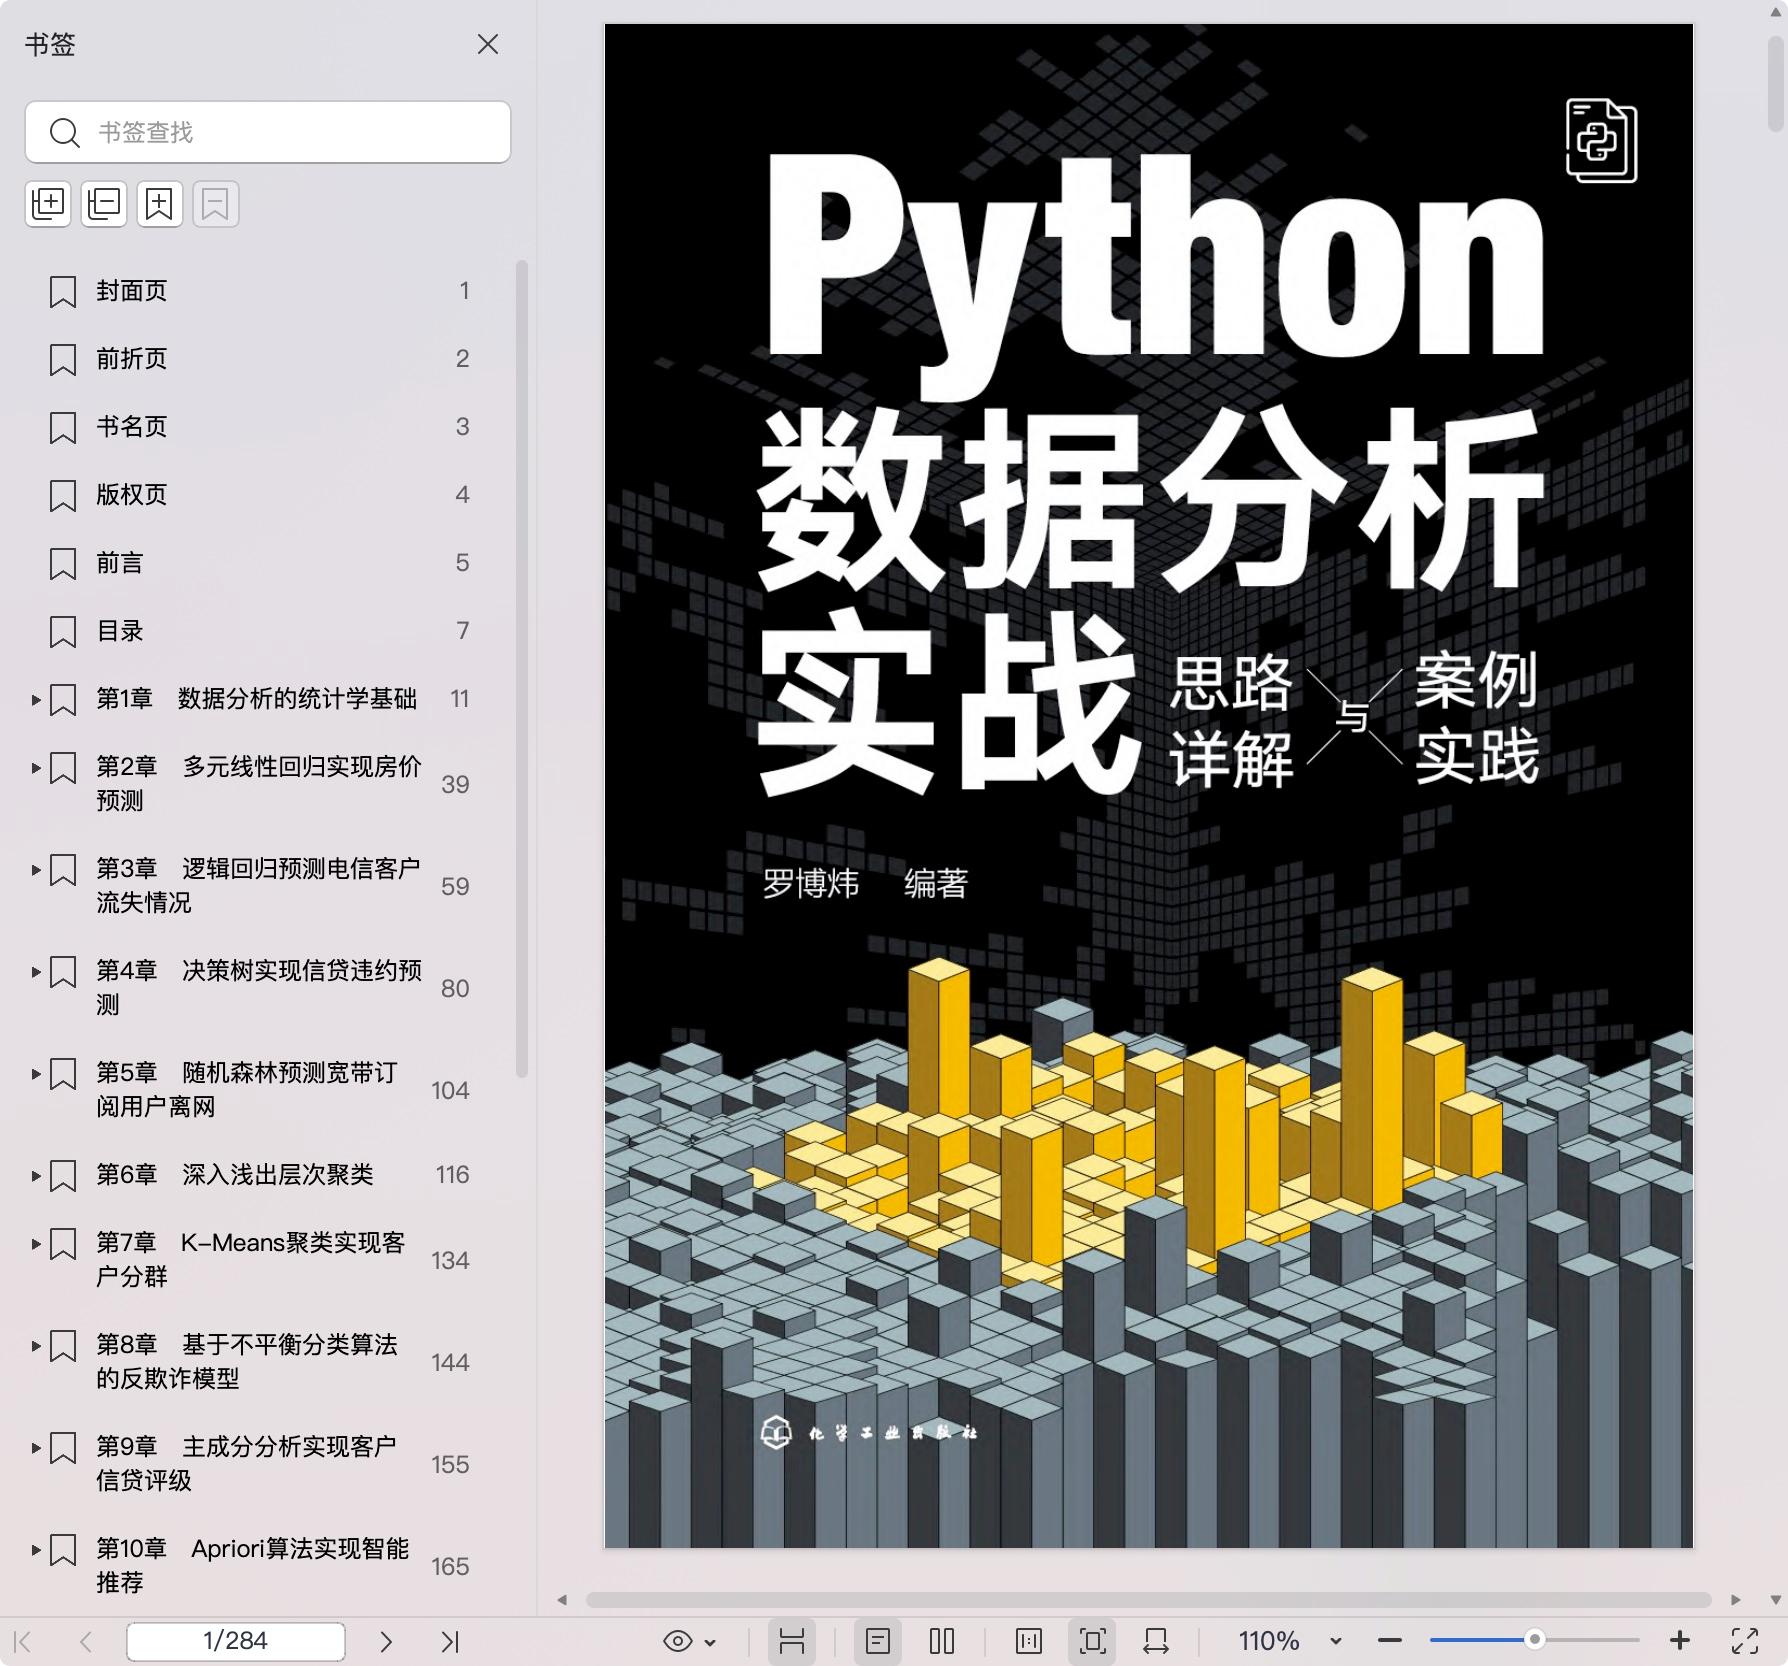Expand 第6章 深入浅出层次聚类

[x=36, y=1176]
